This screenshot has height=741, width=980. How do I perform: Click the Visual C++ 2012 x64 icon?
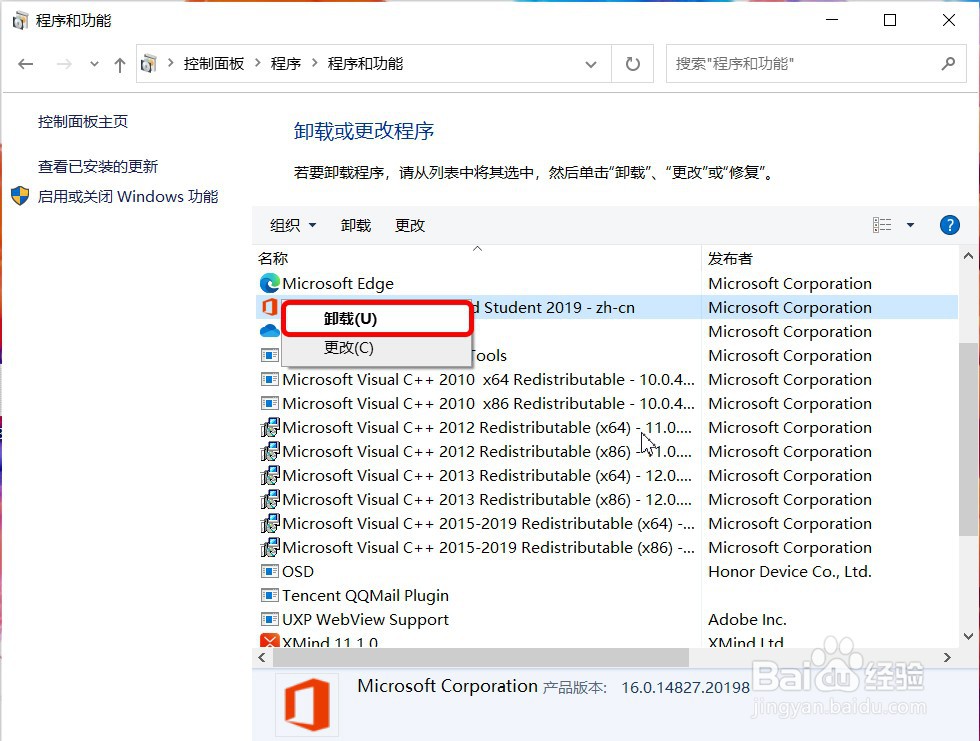click(269, 428)
